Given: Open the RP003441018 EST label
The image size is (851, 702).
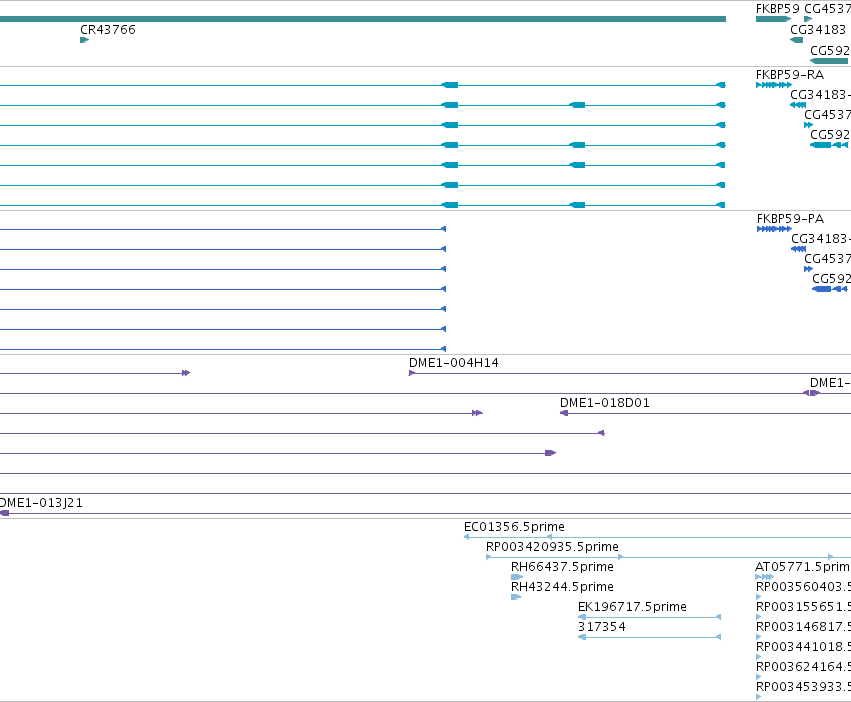Looking at the screenshot, I should [x=803, y=647].
